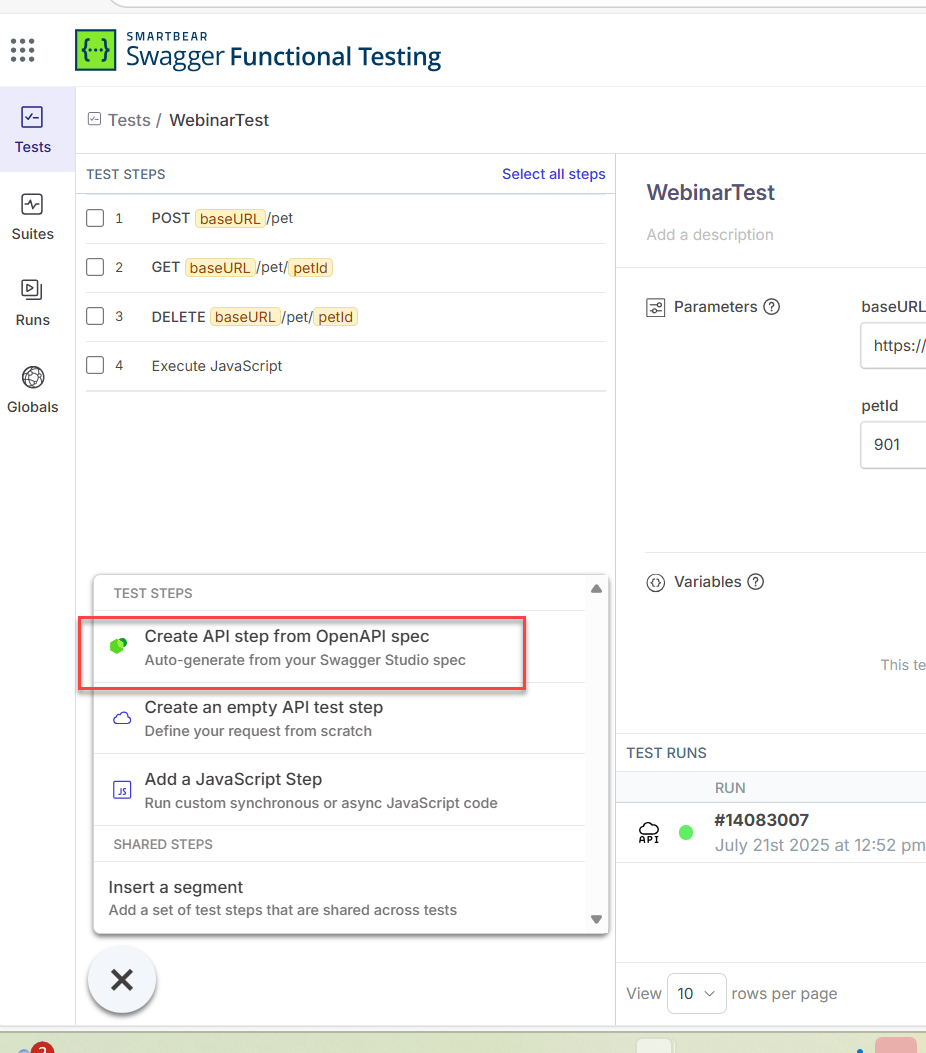Click the Select all steps link
The image size is (926, 1053).
pos(553,174)
